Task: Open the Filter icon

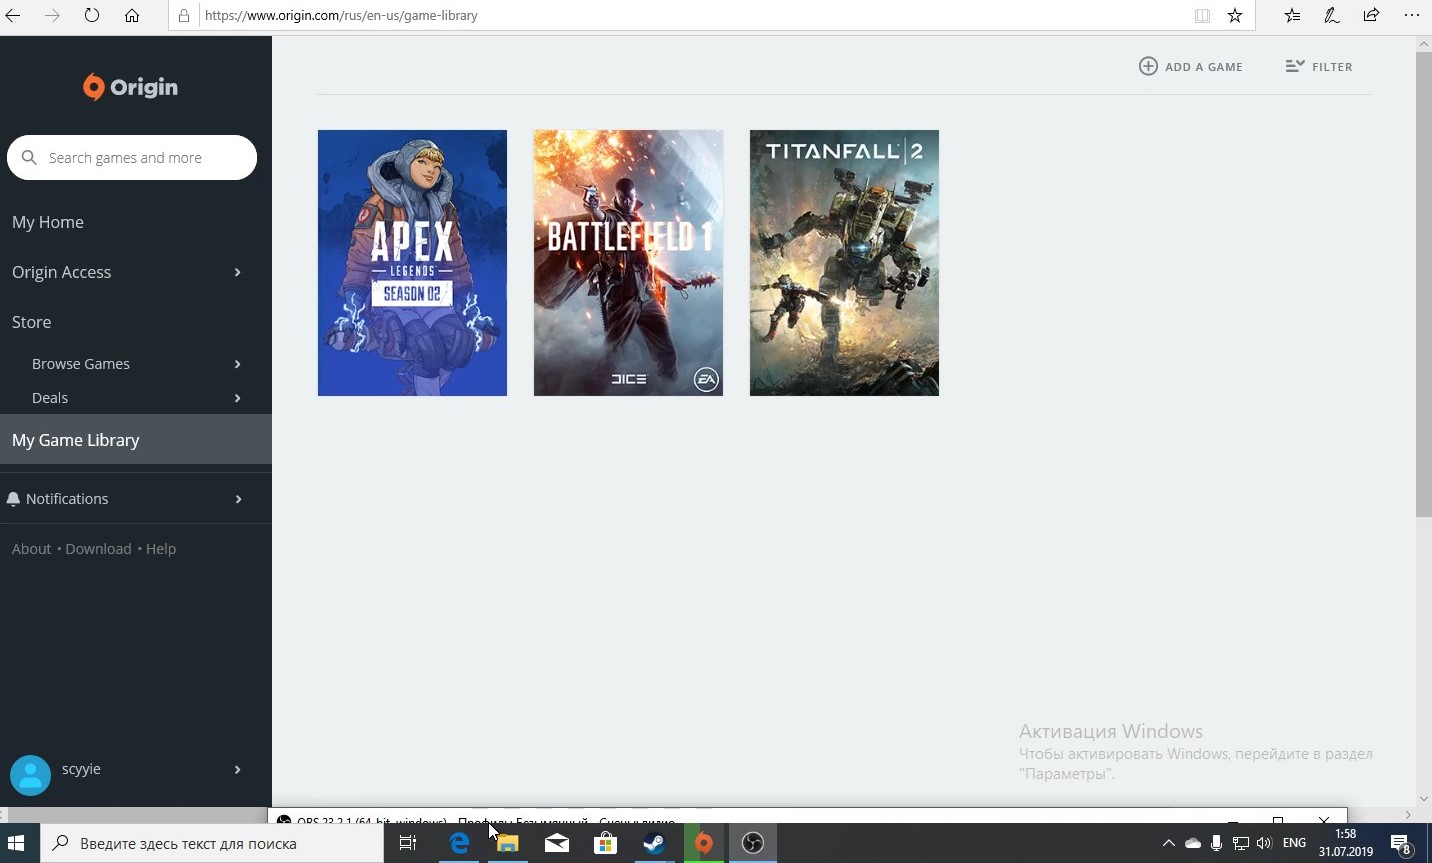Action: pyautogui.click(x=1295, y=66)
